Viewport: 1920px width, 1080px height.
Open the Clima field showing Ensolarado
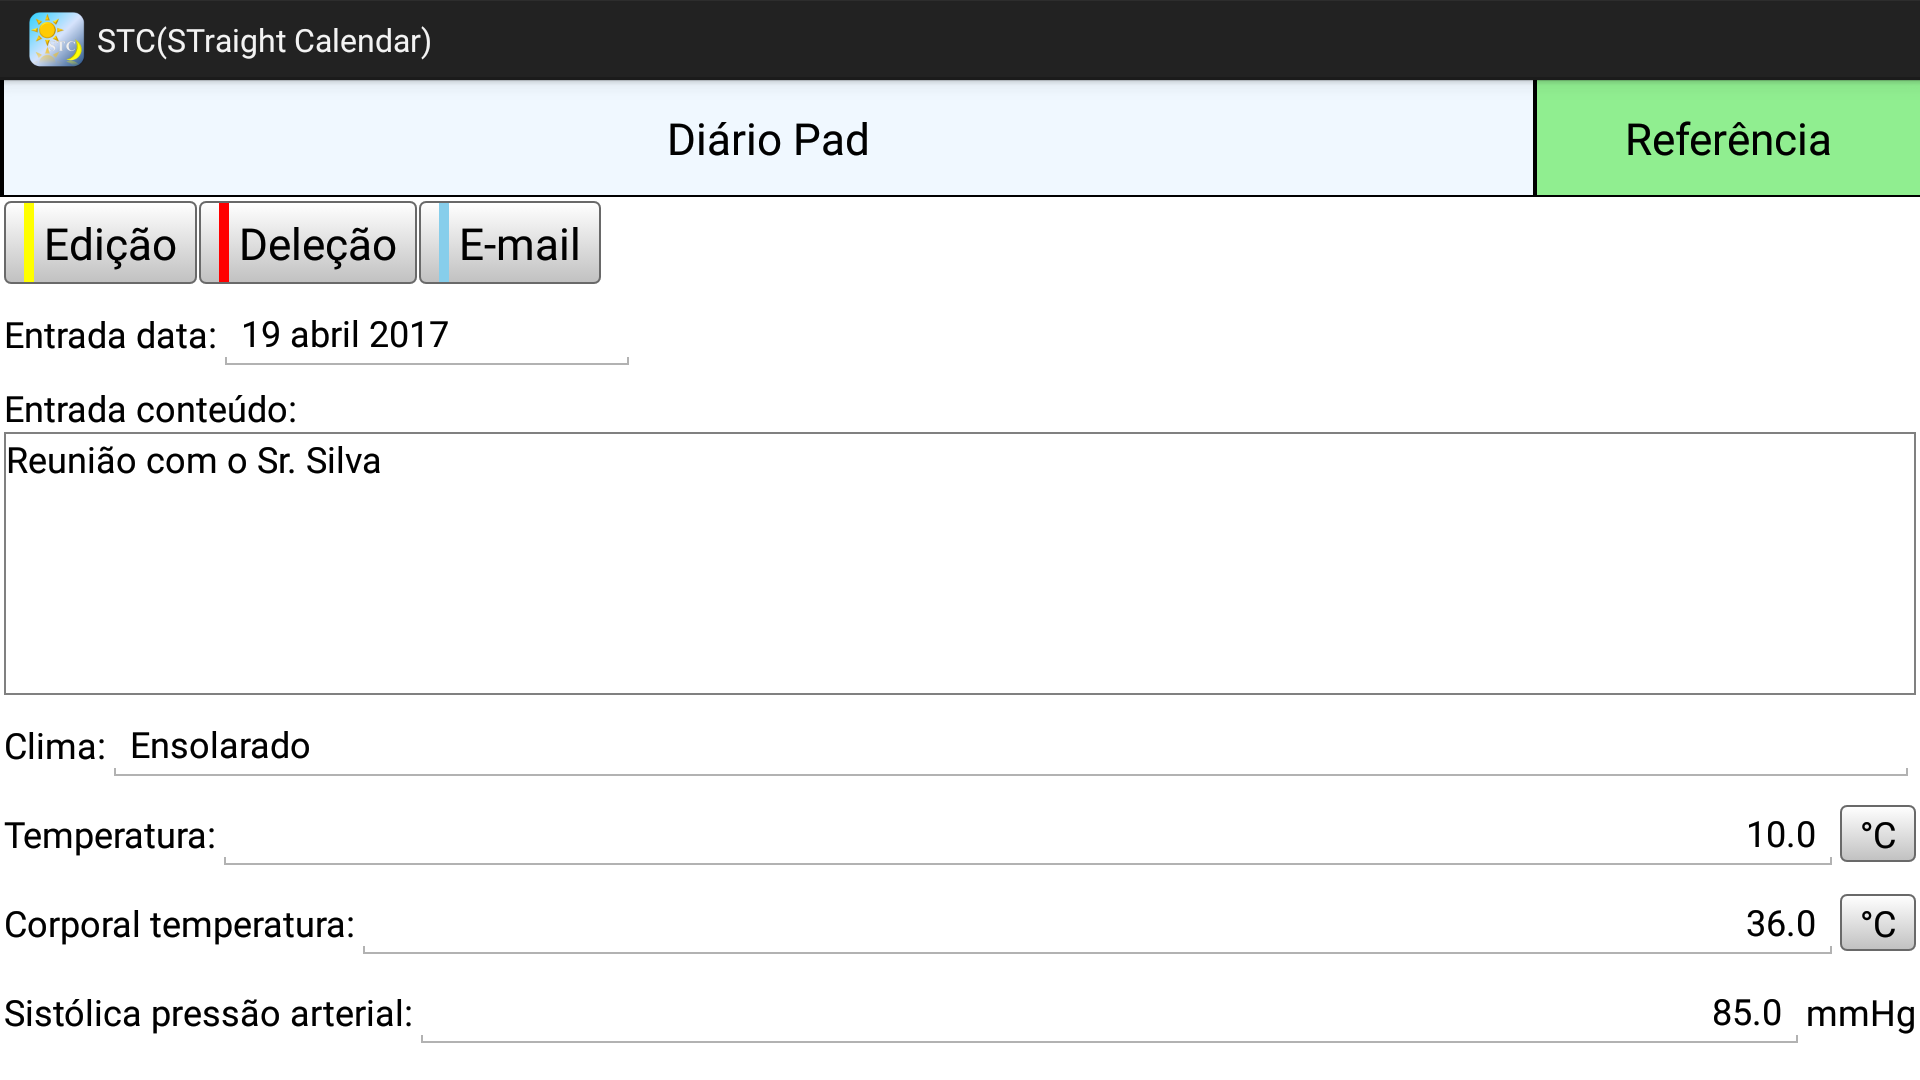coord(1010,747)
